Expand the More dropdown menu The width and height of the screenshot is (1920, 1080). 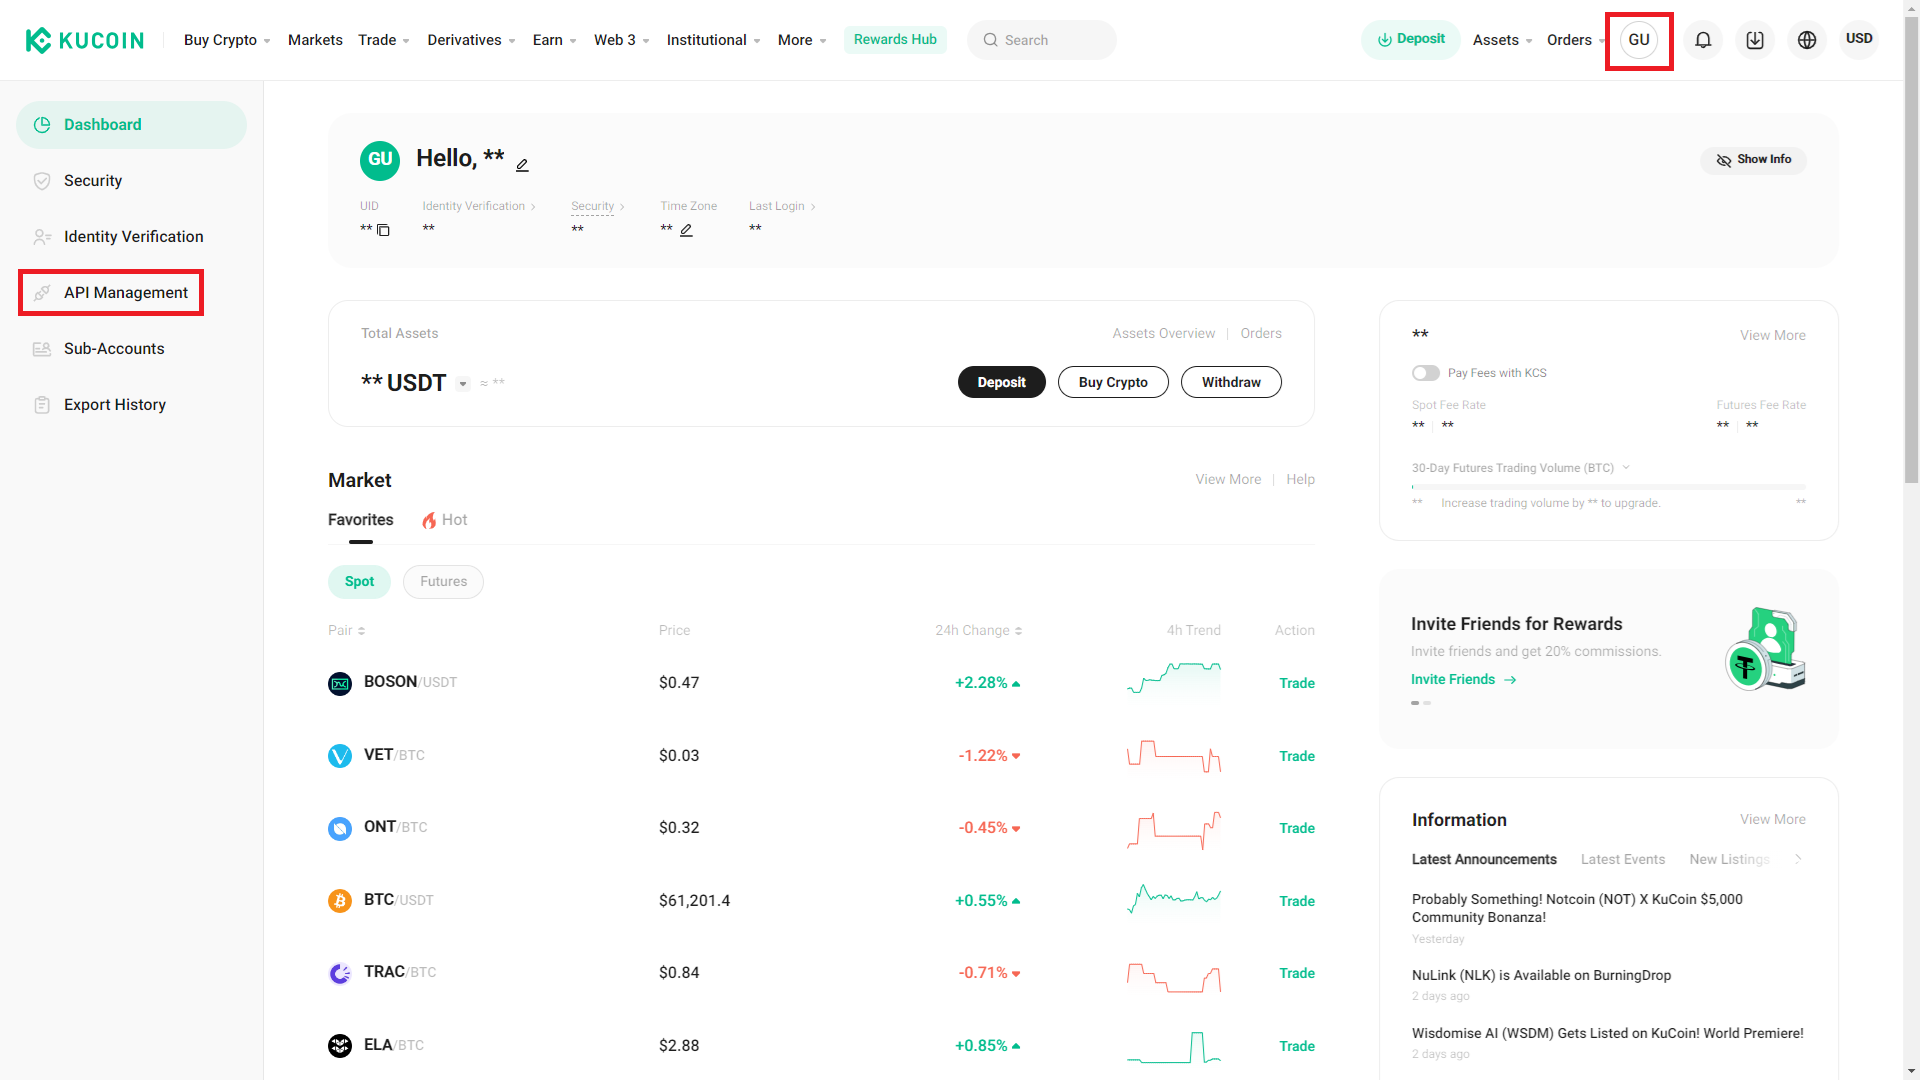coord(802,40)
